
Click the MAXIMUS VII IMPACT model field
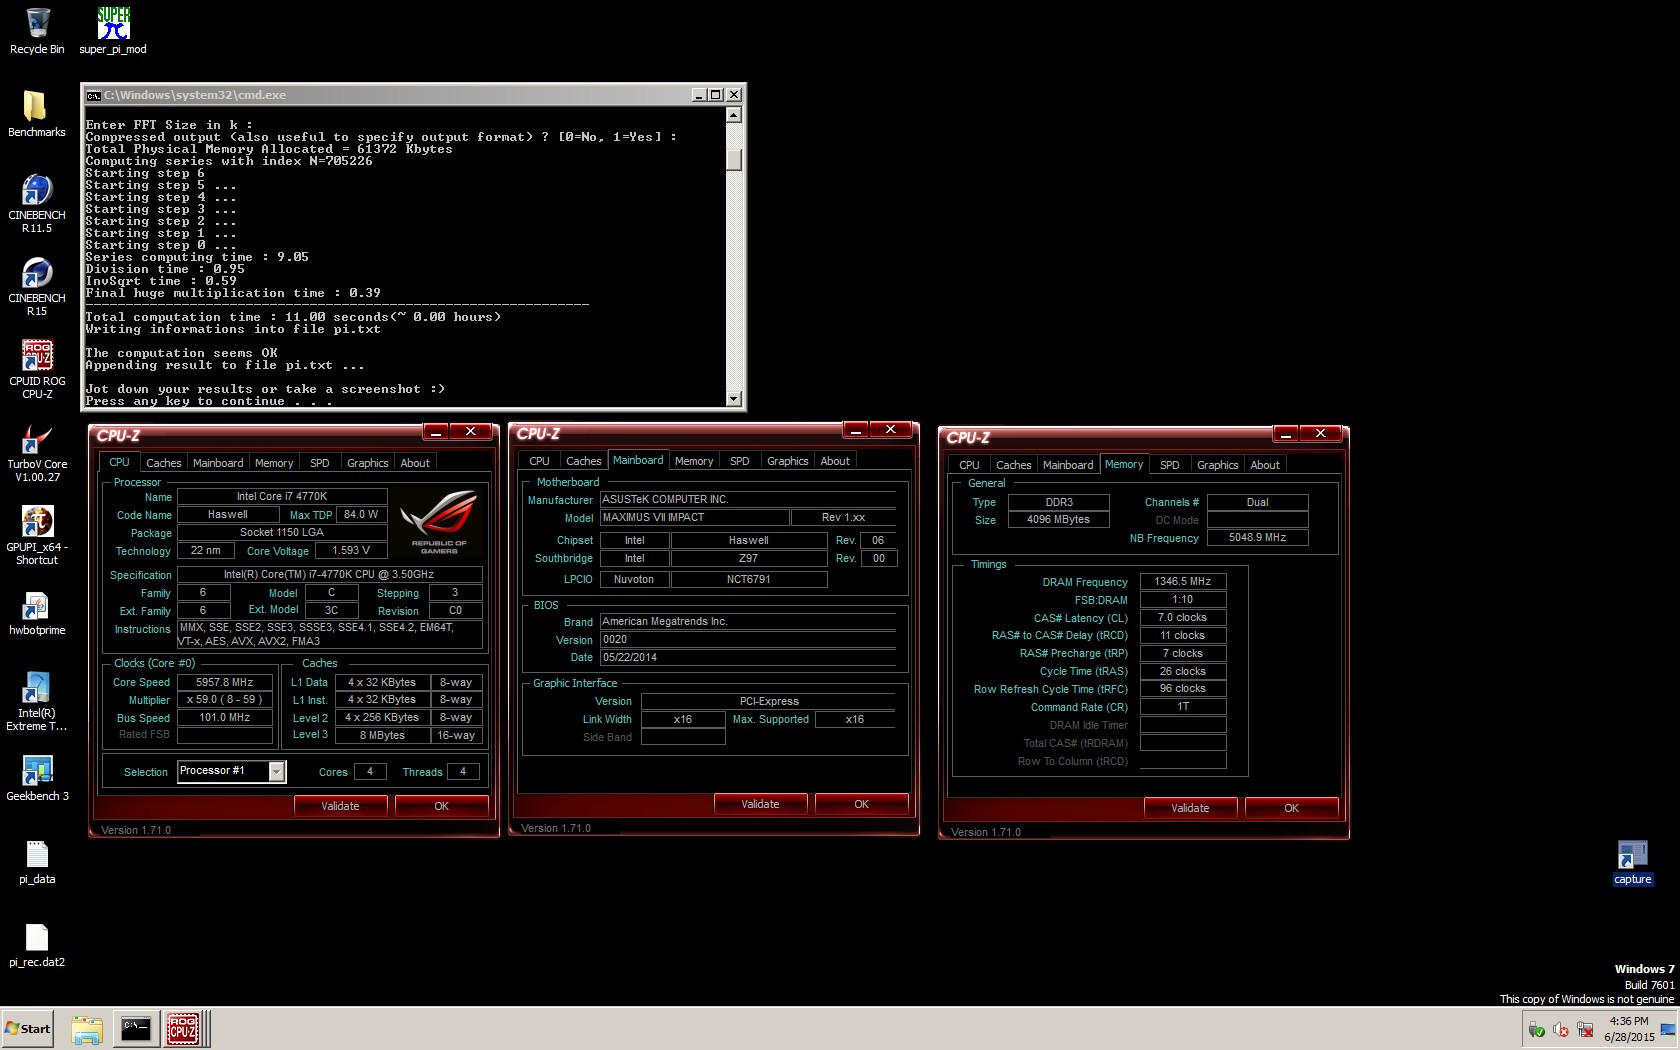click(x=694, y=517)
